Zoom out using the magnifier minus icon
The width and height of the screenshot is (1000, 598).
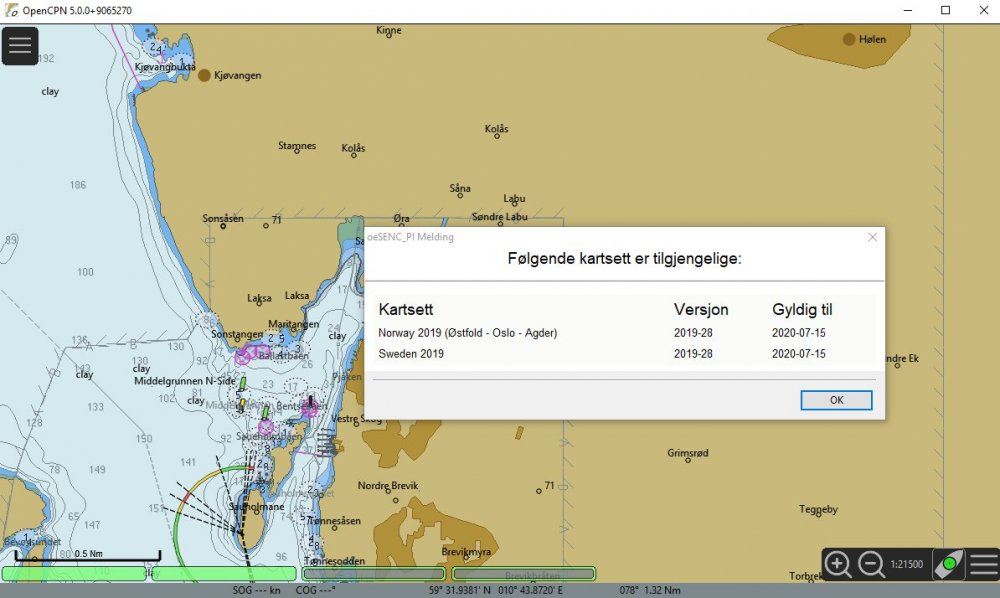tap(871, 564)
